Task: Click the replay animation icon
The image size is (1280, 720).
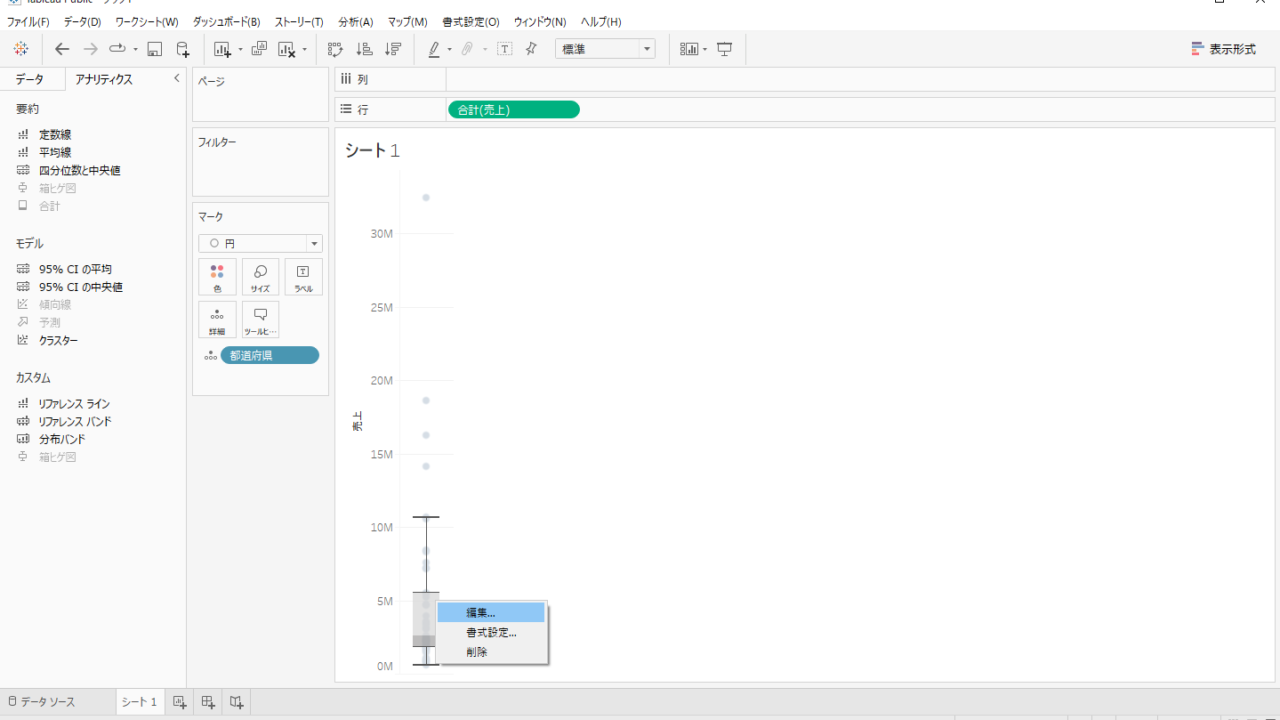Action: (118, 49)
